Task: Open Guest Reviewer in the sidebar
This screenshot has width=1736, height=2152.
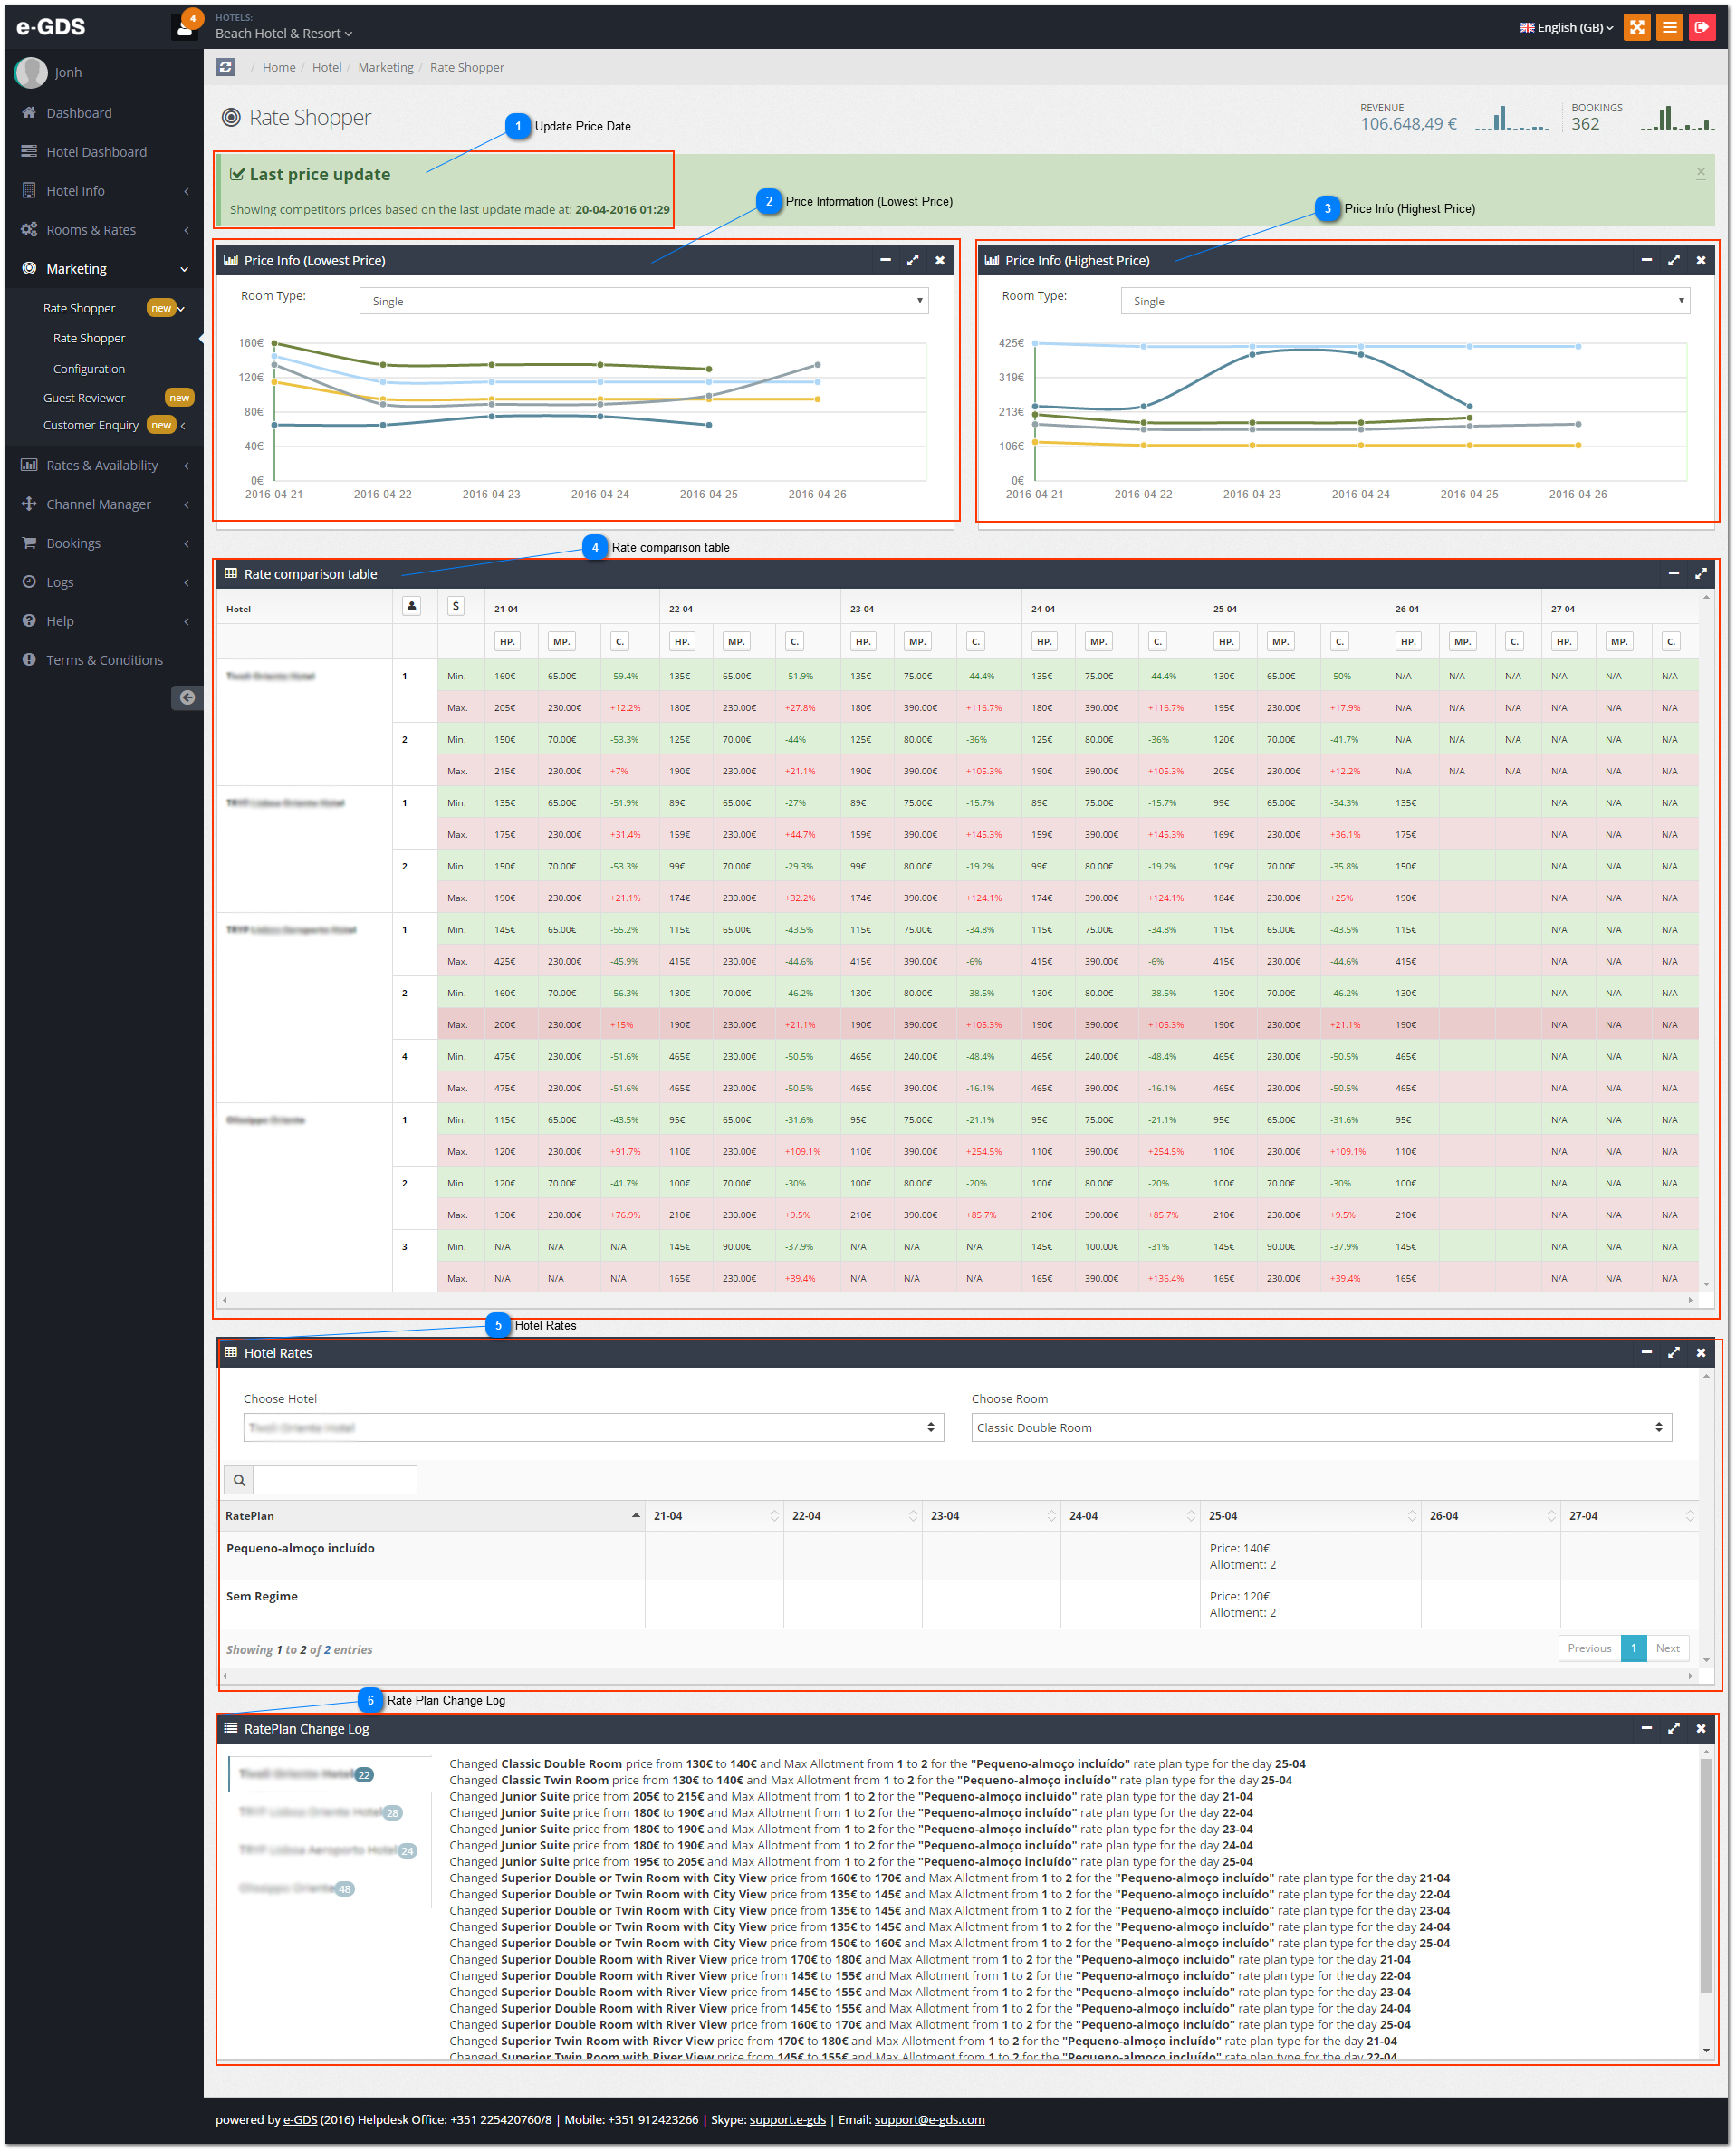Action: 84,398
